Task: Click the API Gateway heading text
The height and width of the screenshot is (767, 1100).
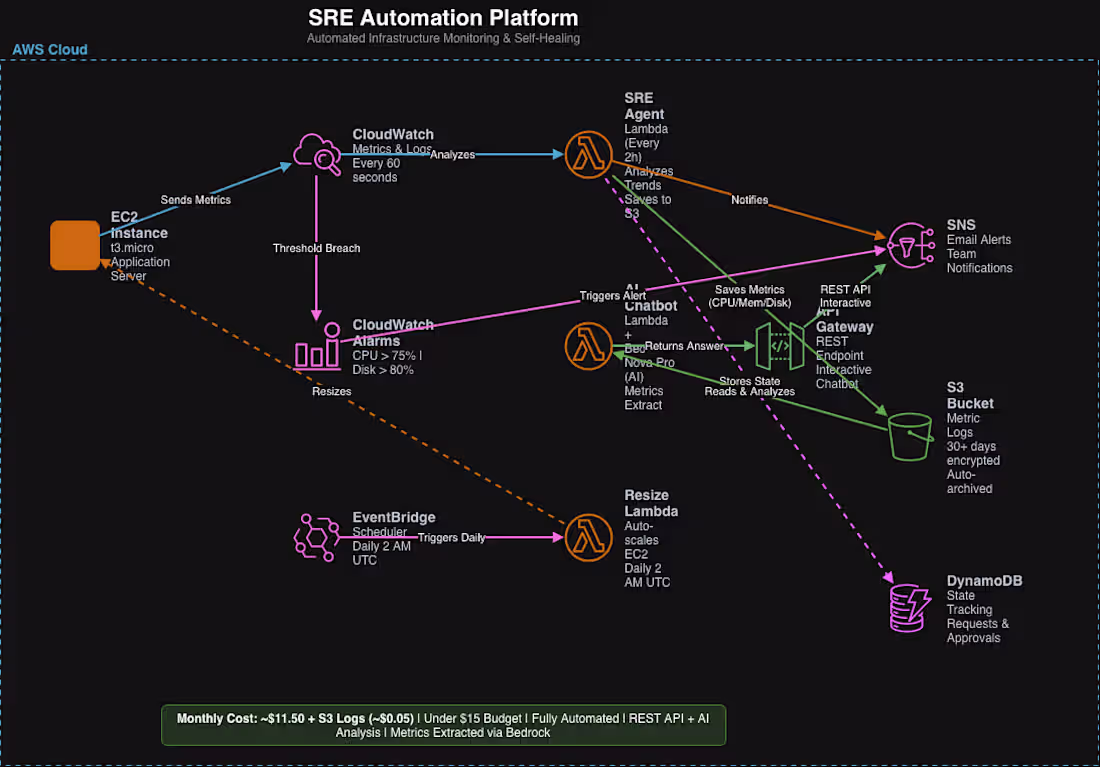Action: pos(844,319)
